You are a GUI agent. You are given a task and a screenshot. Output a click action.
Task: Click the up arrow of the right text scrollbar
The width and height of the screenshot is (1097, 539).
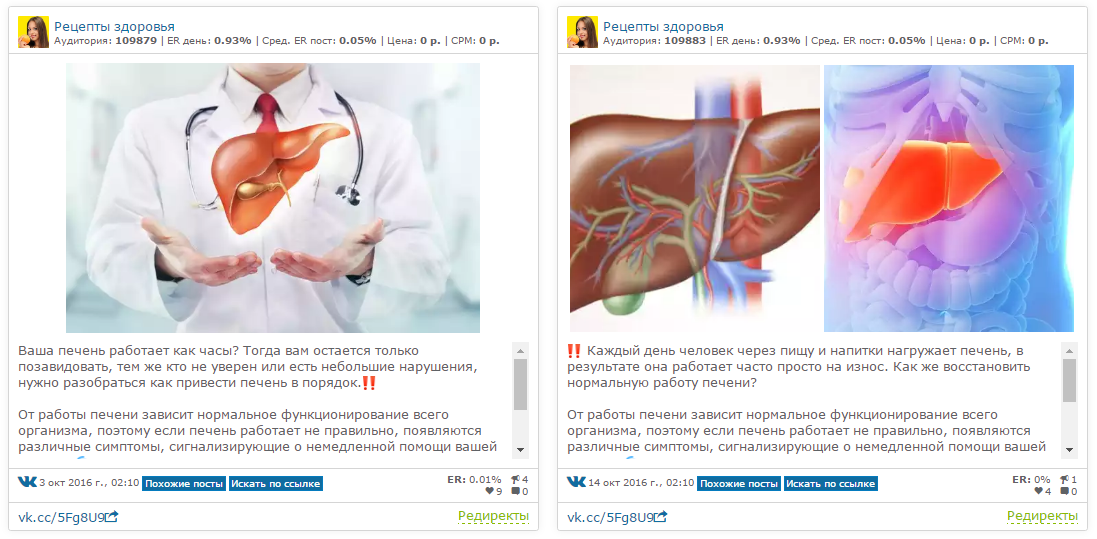click(1070, 349)
